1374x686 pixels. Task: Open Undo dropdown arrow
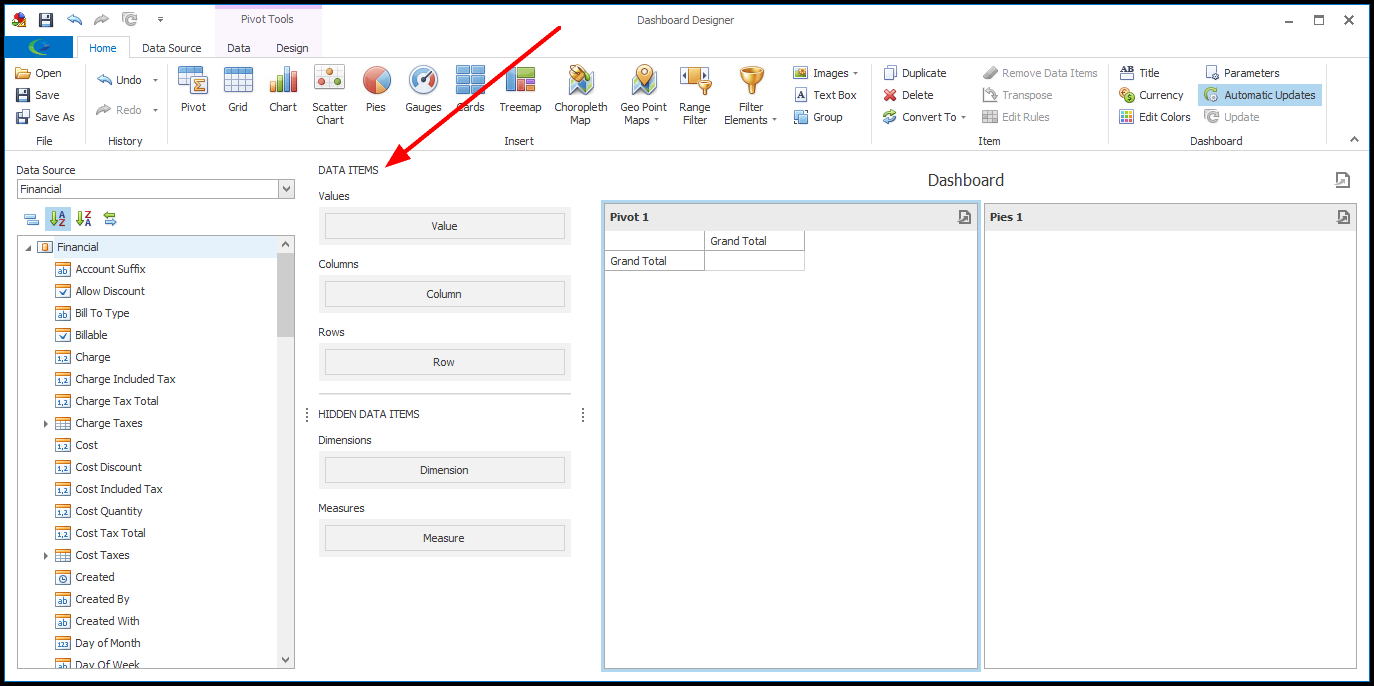point(155,80)
